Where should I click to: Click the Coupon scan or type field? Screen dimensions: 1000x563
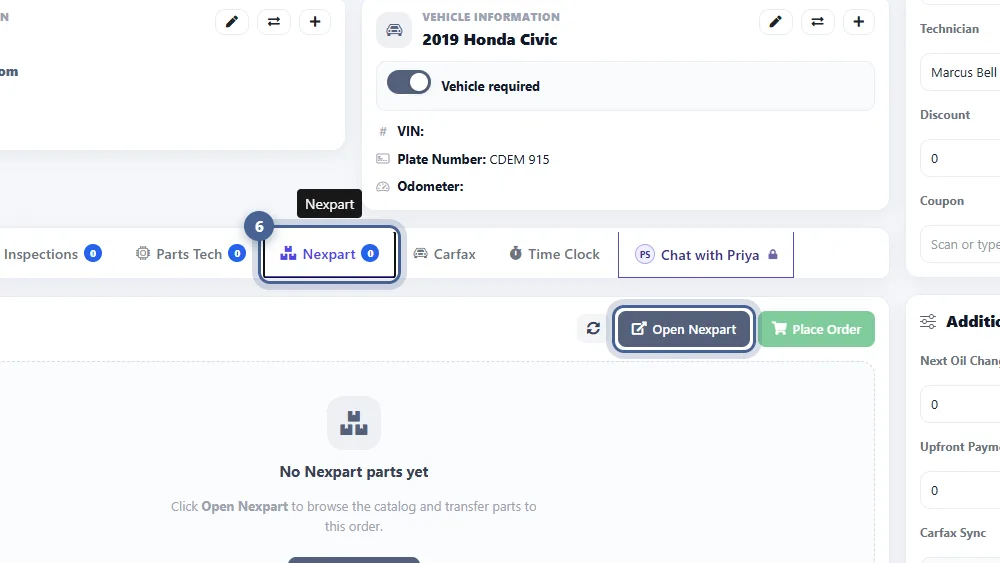click(x=960, y=244)
